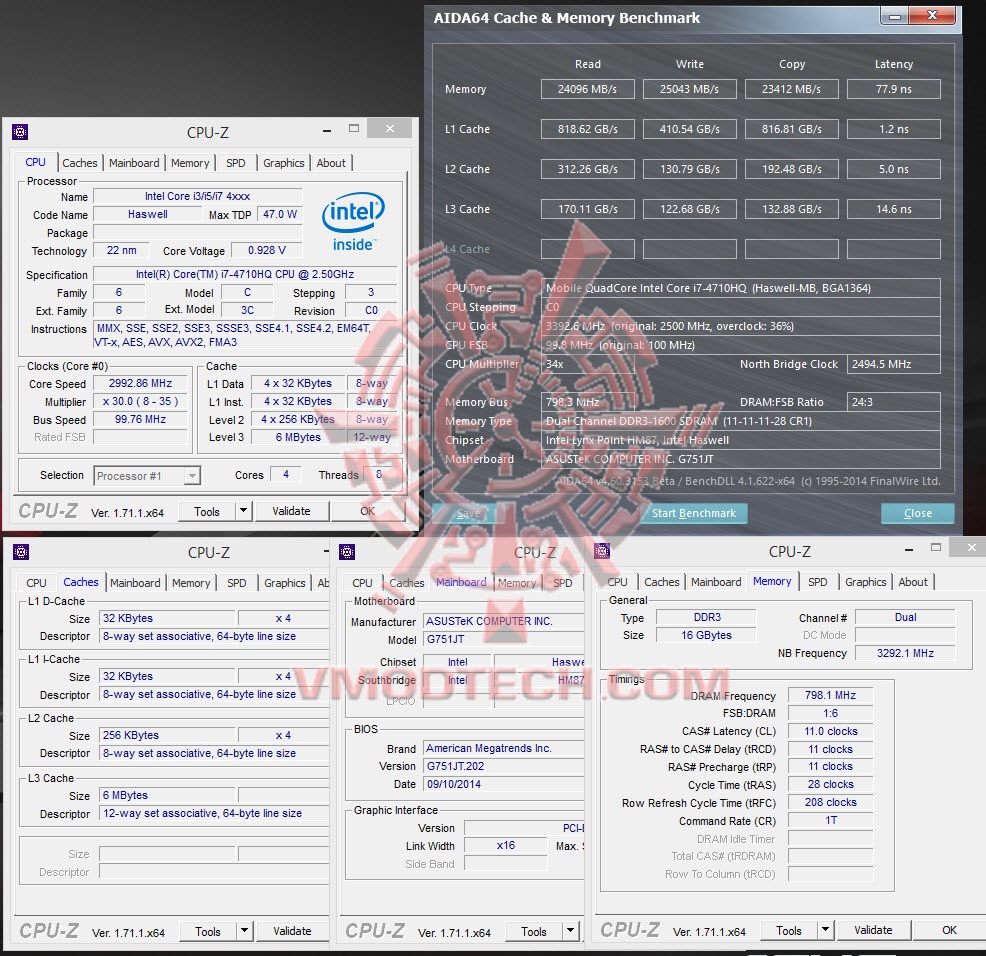Minimize the AIDA64 benchmark window
Screen dimensions: 986x956
pos(894,16)
